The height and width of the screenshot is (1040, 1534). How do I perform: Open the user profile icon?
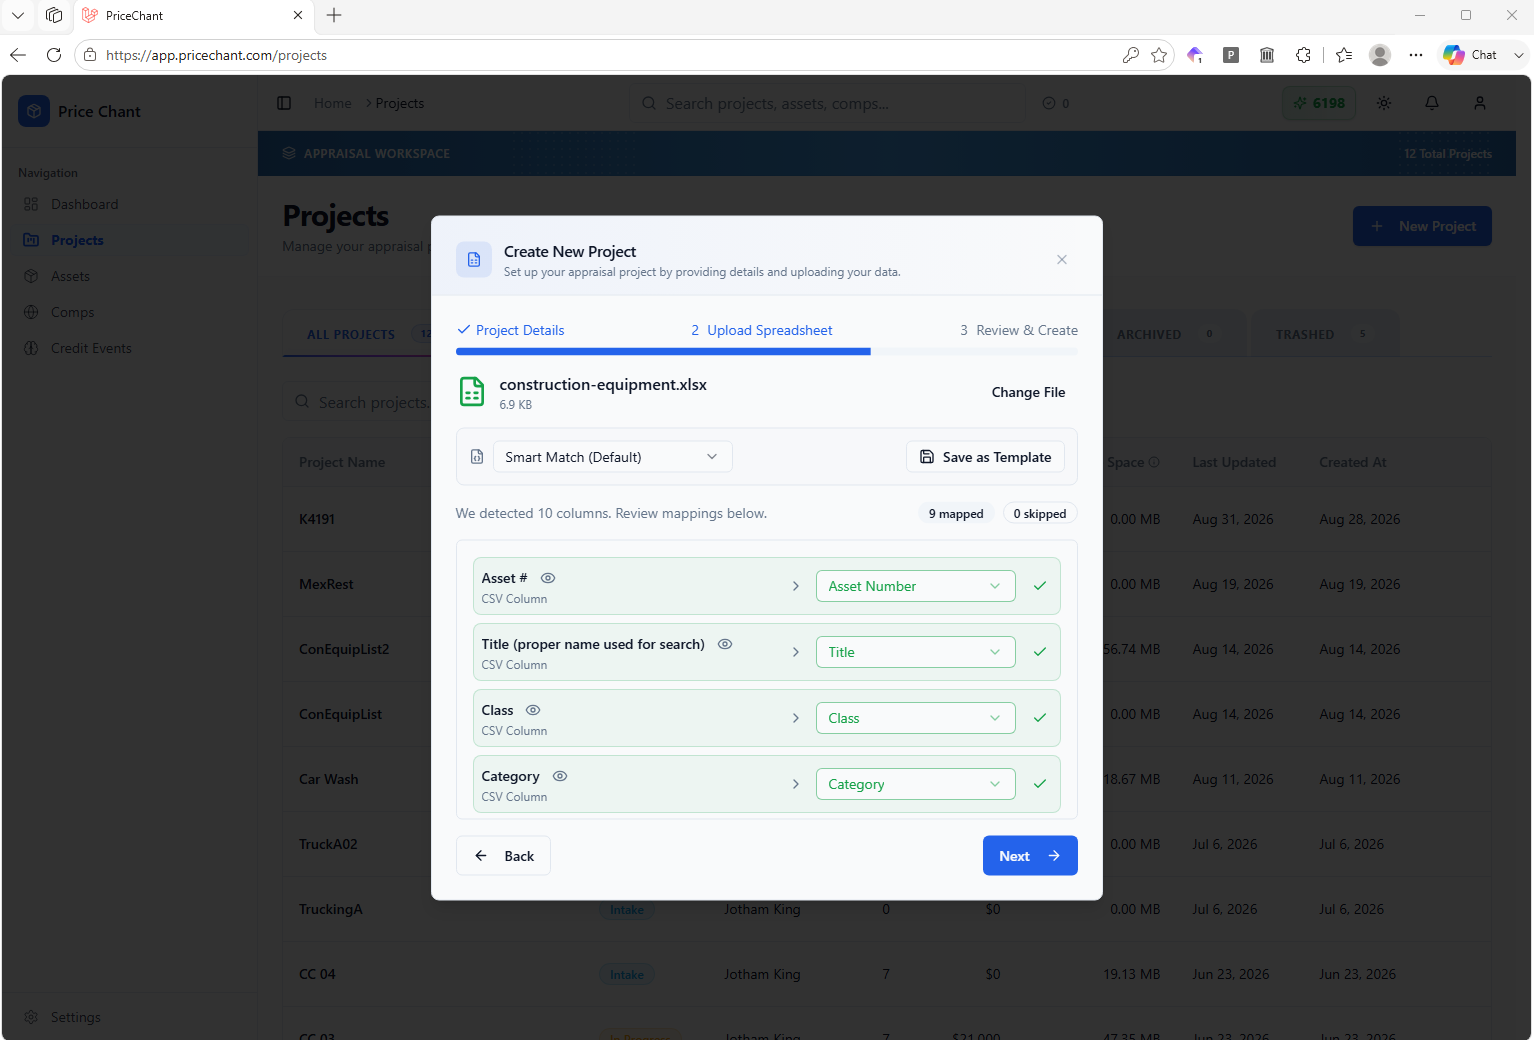(x=1480, y=103)
